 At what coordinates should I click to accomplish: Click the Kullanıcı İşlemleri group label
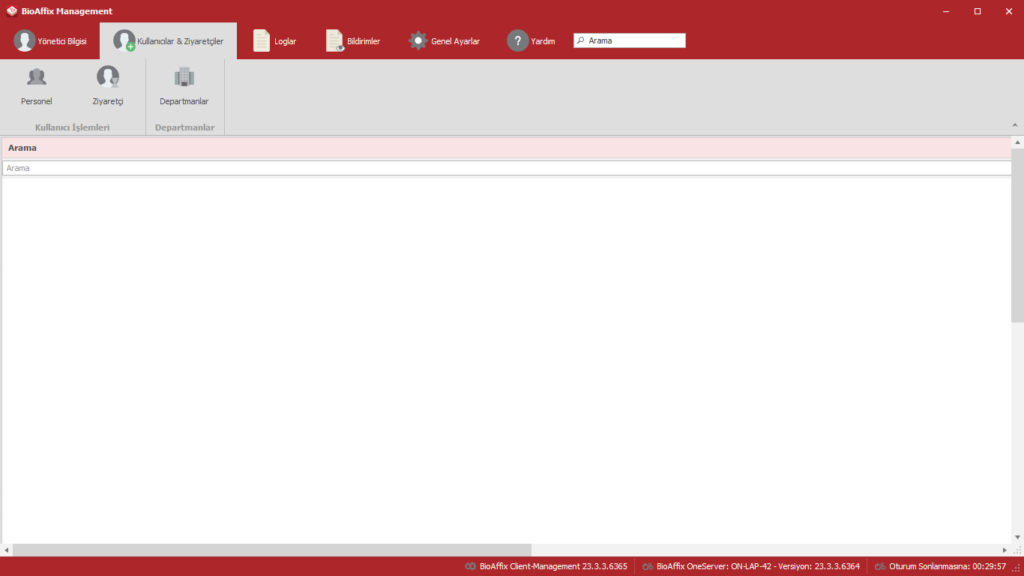[x=72, y=127]
